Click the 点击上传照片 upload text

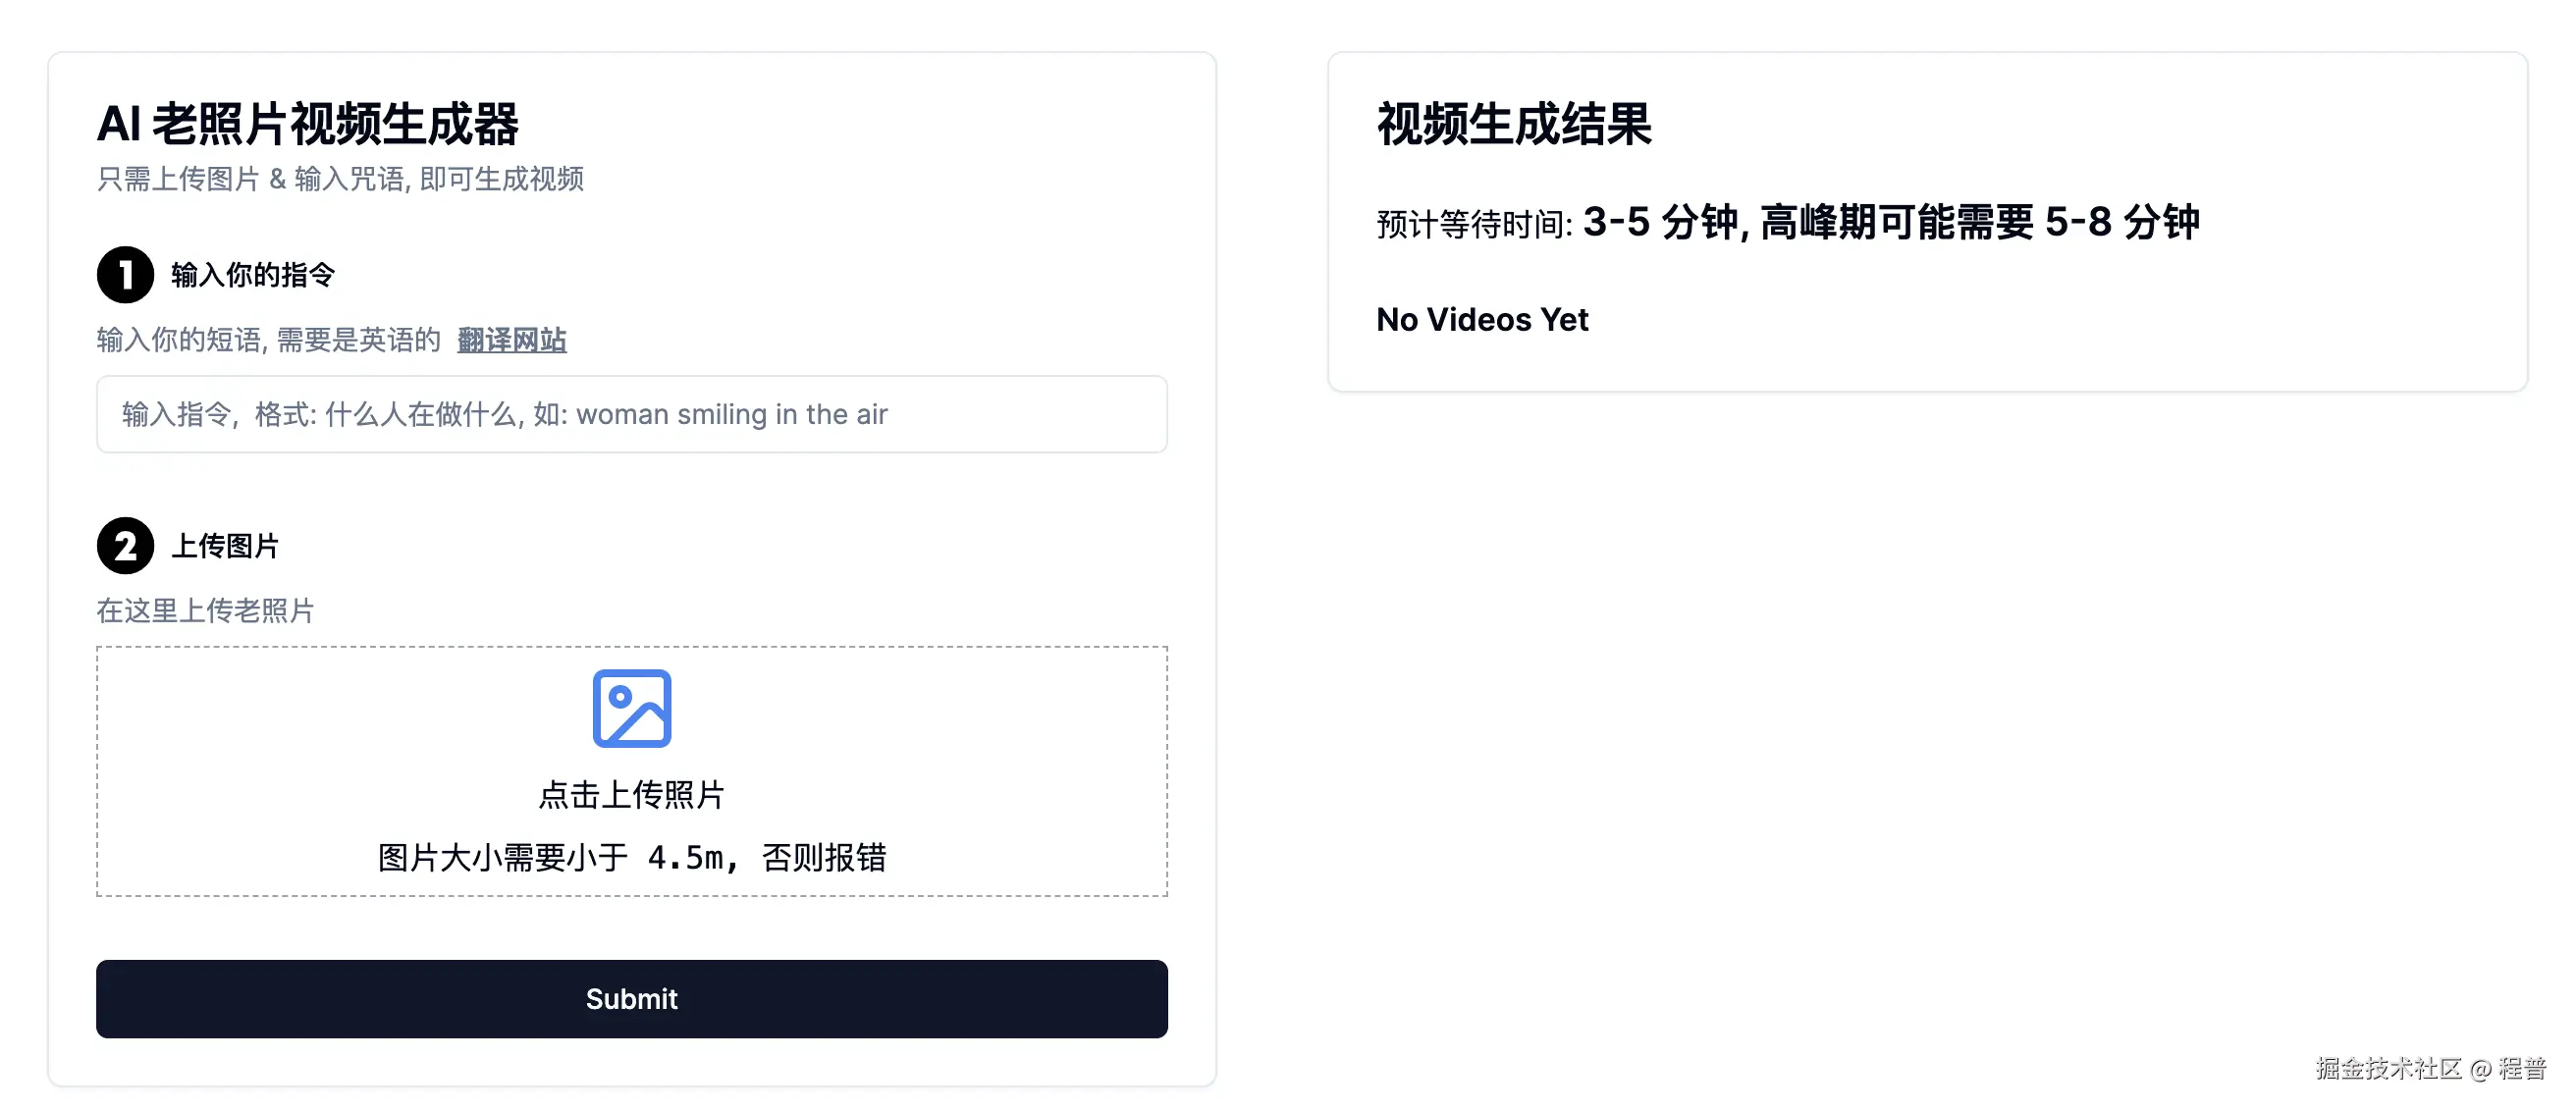click(x=631, y=795)
